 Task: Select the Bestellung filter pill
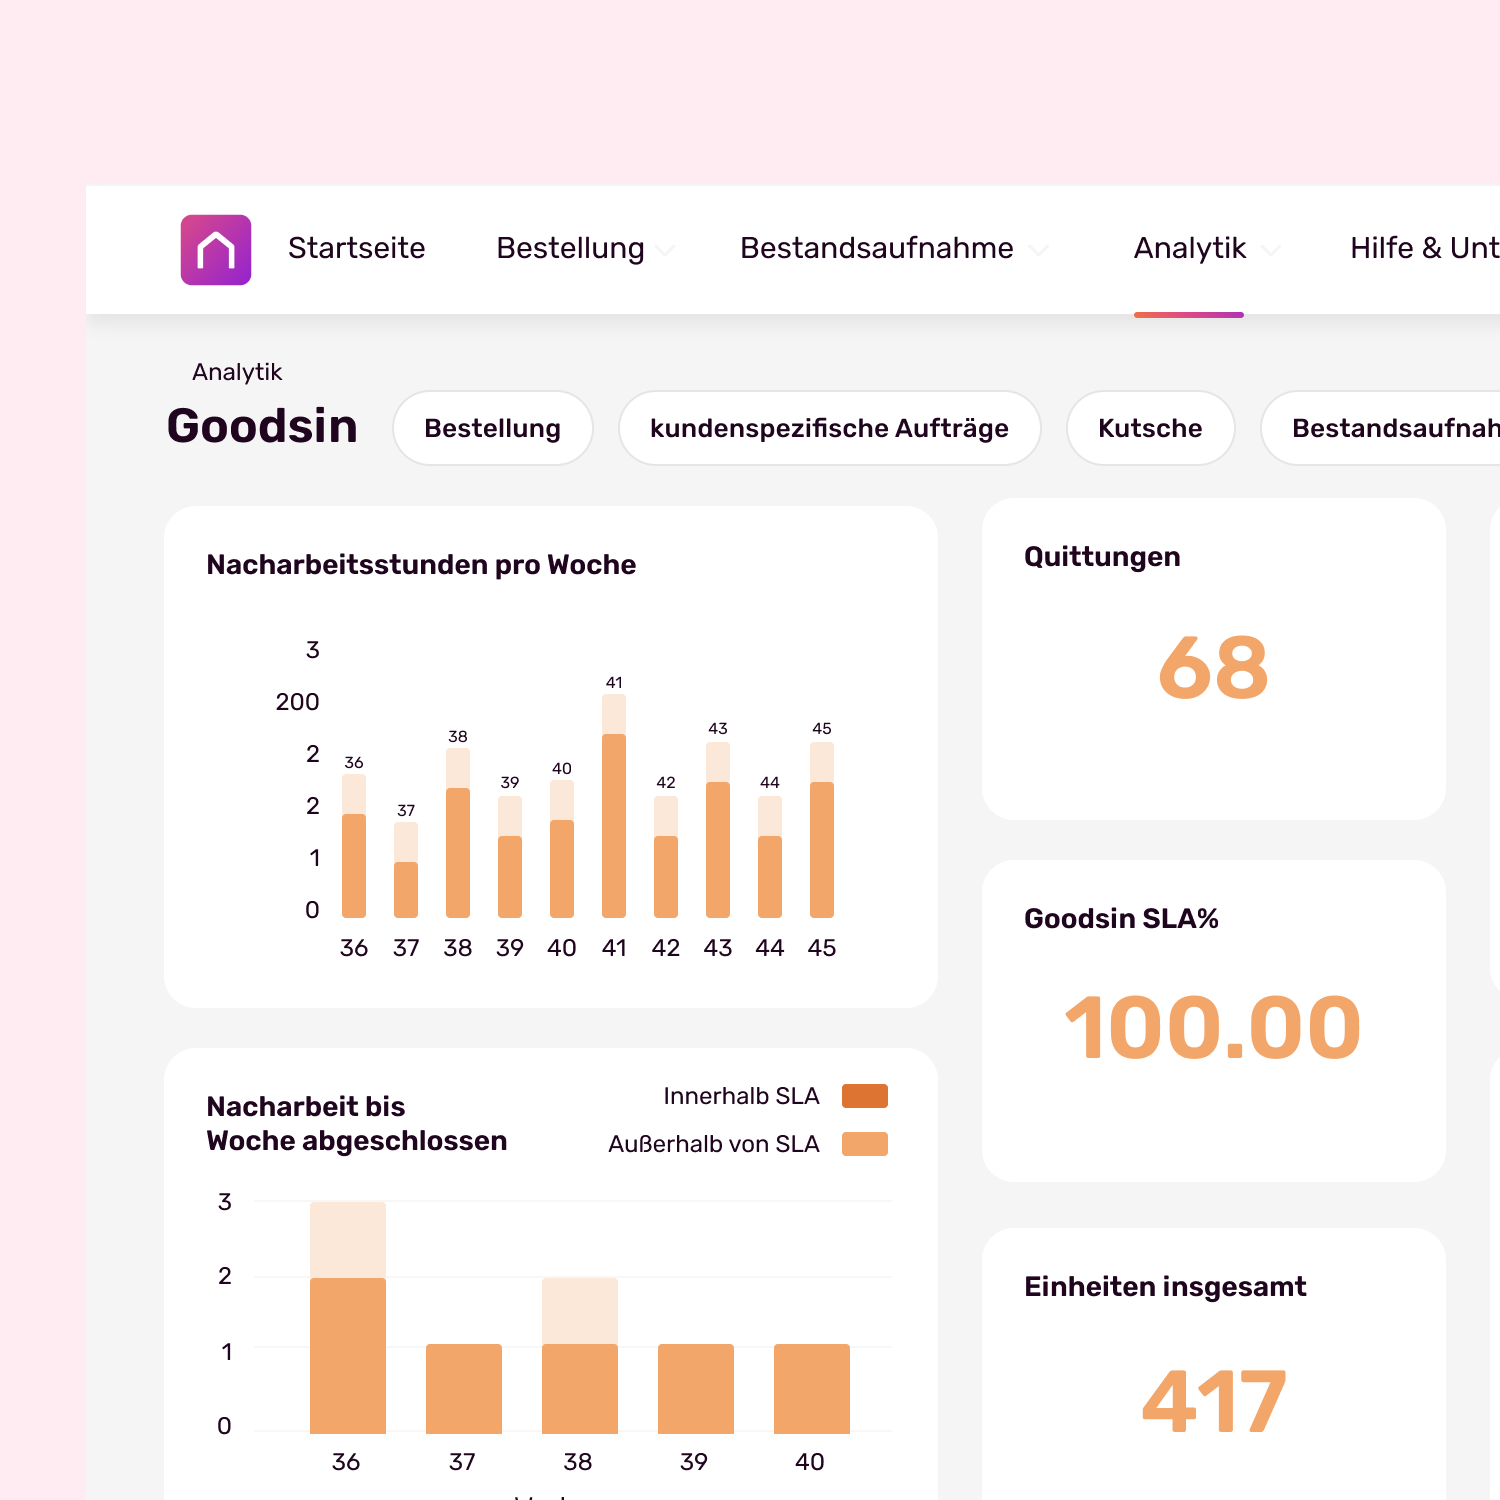(492, 428)
